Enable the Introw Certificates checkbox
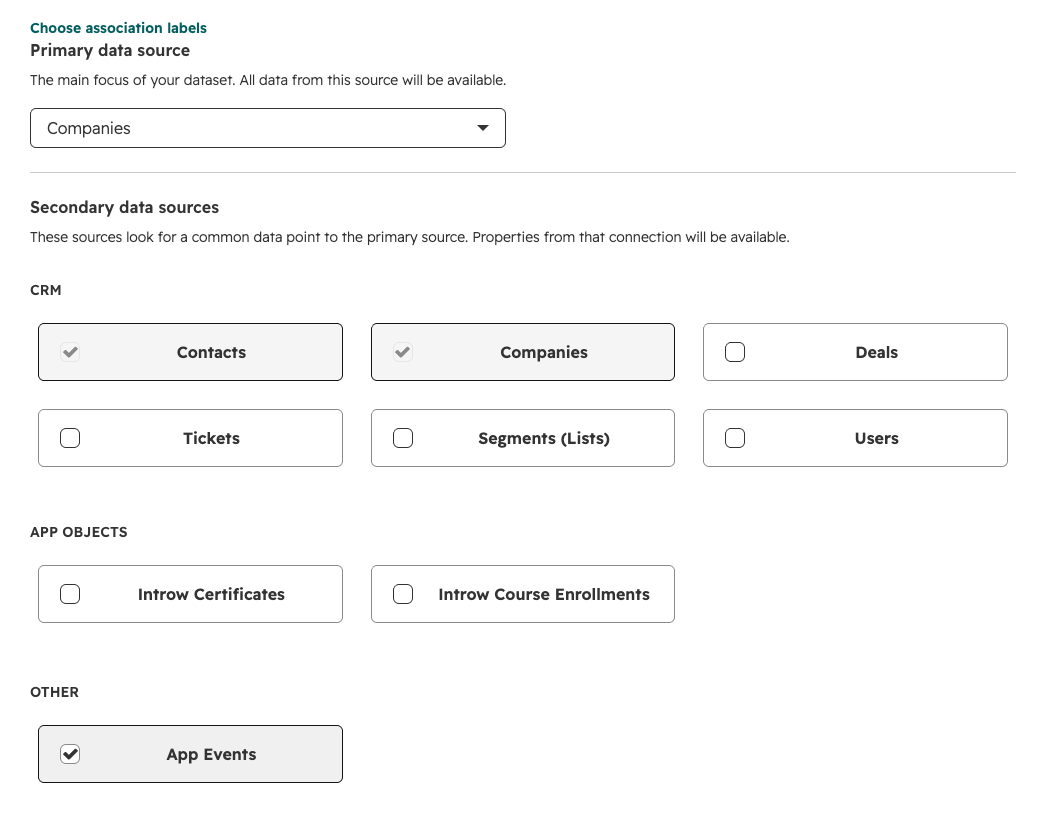The image size is (1045, 820). click(x=70, y=594)
